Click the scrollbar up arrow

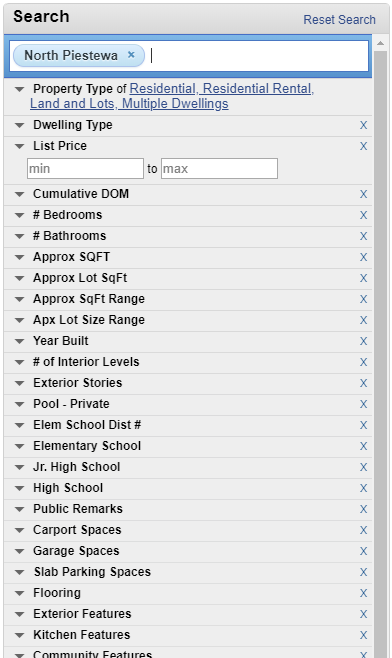click(380, 43)
